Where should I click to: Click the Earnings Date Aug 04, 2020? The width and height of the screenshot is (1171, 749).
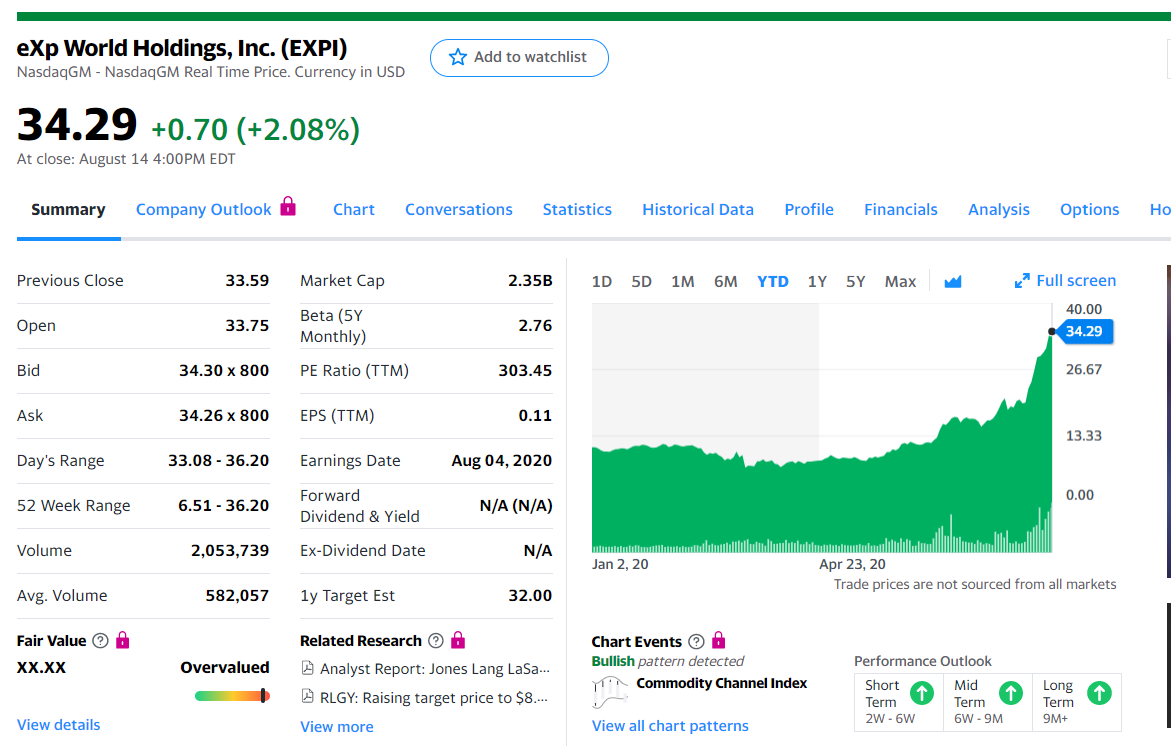[x=502, y=461]
